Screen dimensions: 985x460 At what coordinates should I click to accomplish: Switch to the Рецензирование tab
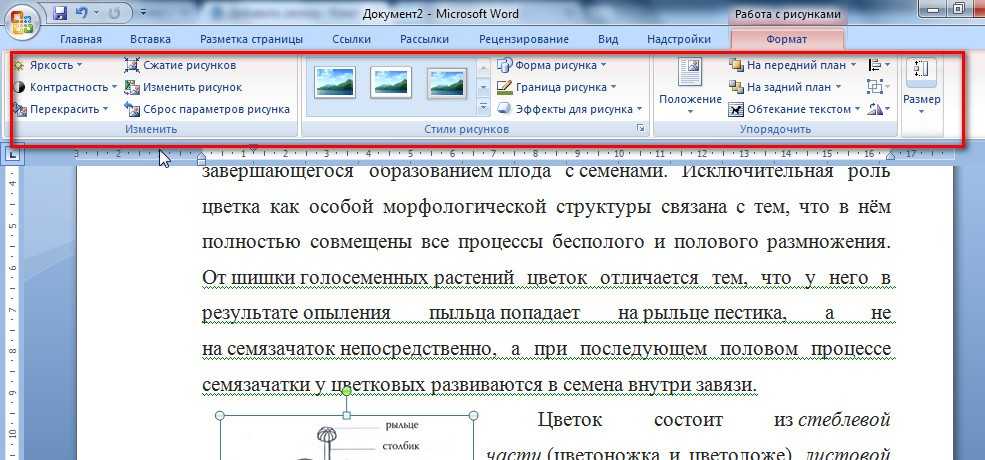click(x=523, y=39)
